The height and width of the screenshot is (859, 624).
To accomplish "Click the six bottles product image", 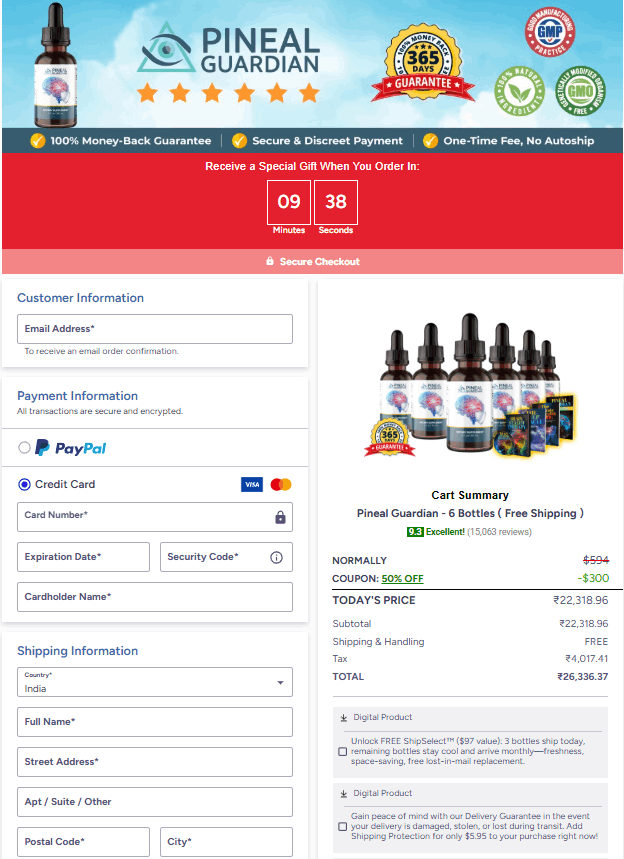I will [470, 385].
